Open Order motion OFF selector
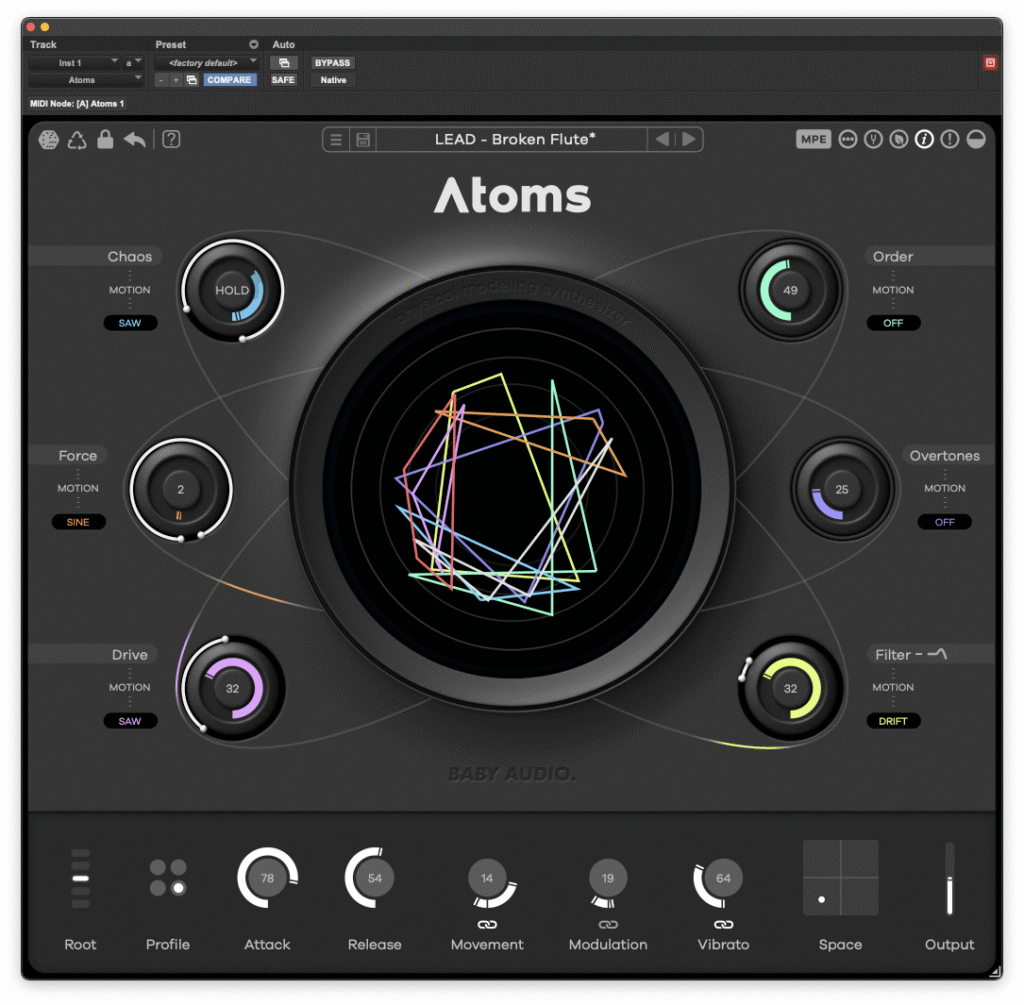This screenshot has height=1005, width=1024. click(893, 323)
